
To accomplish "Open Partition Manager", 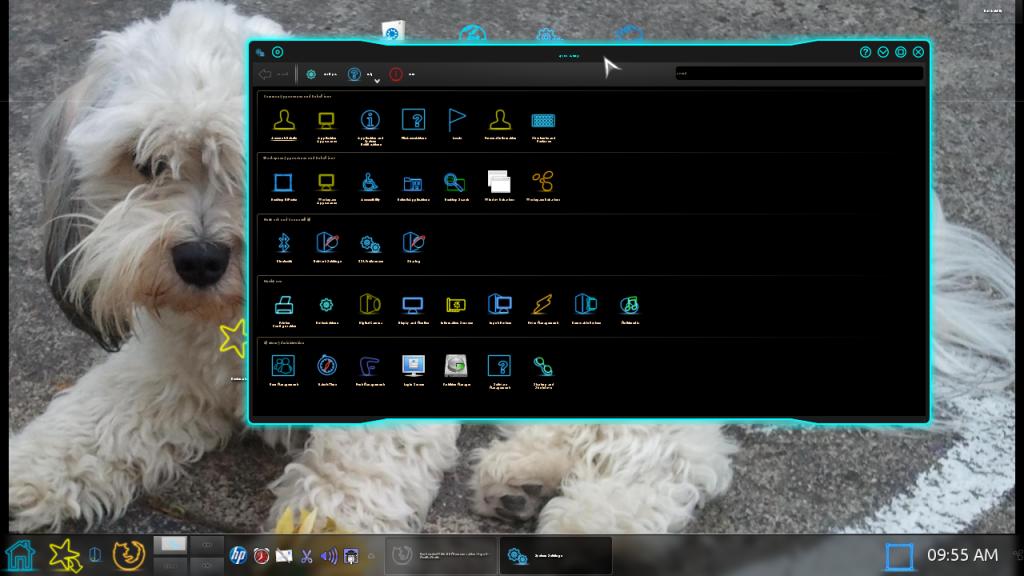I will pyautogui.click(x=456, y=368).
